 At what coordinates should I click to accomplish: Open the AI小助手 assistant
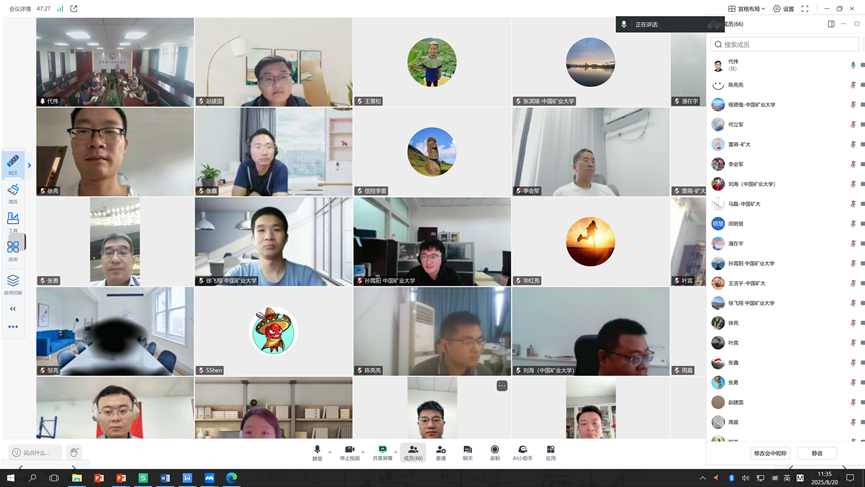click(522, 452)
